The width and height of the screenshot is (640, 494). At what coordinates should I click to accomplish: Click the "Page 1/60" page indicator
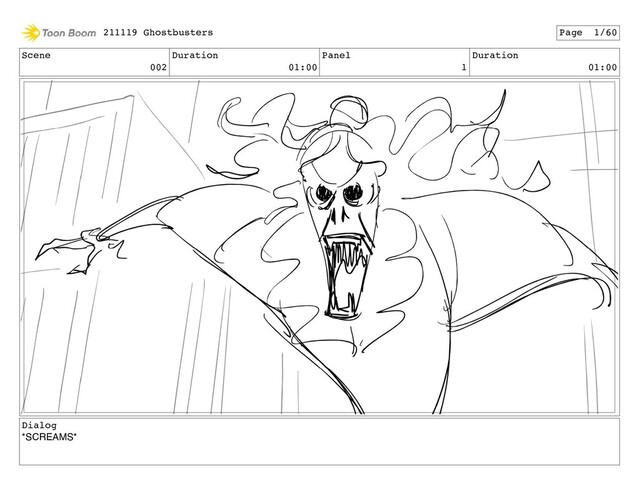(x=588, y=33)
